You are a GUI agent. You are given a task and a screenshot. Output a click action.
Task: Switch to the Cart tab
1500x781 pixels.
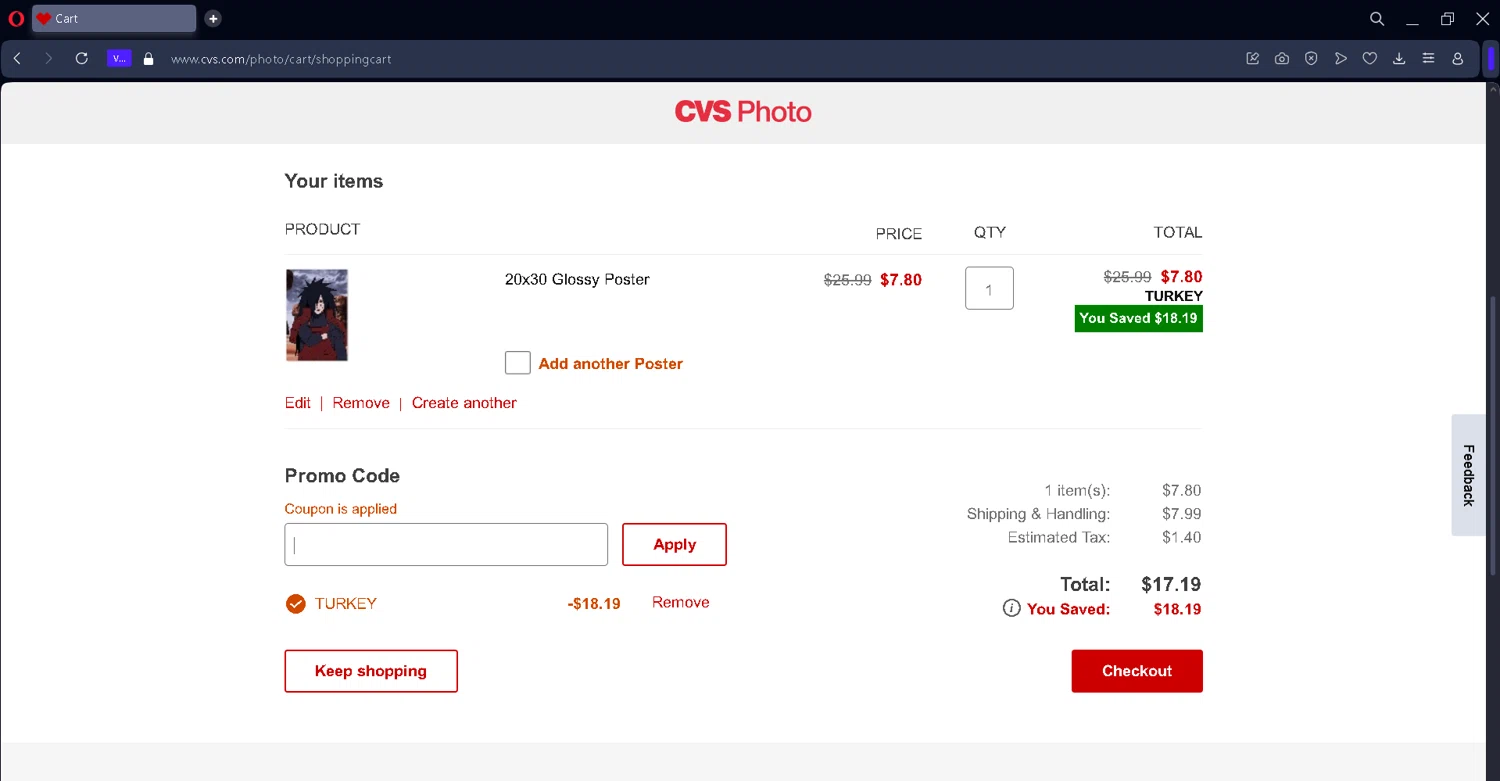point(114,18)
